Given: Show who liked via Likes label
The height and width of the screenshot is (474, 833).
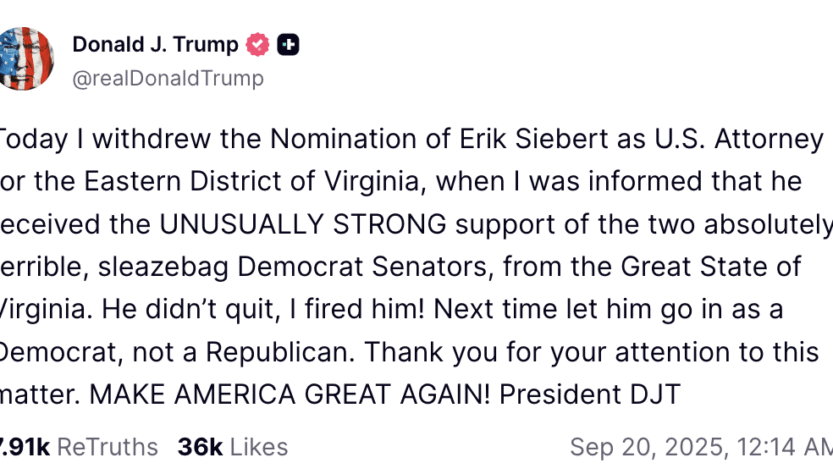Looking at the screenshot, I should [x=259, y=446].
